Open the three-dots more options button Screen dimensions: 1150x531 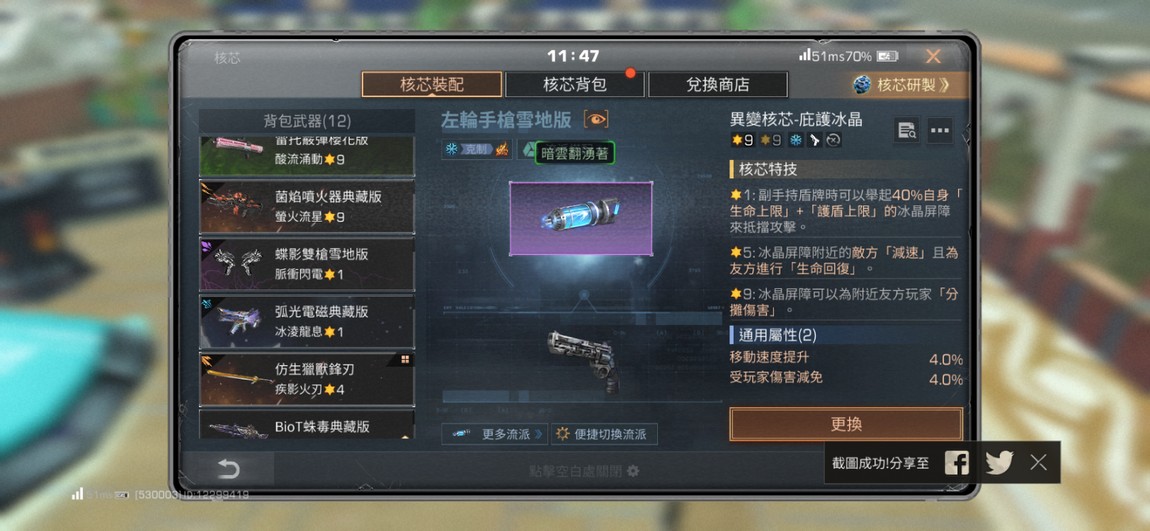coord(940,131)
